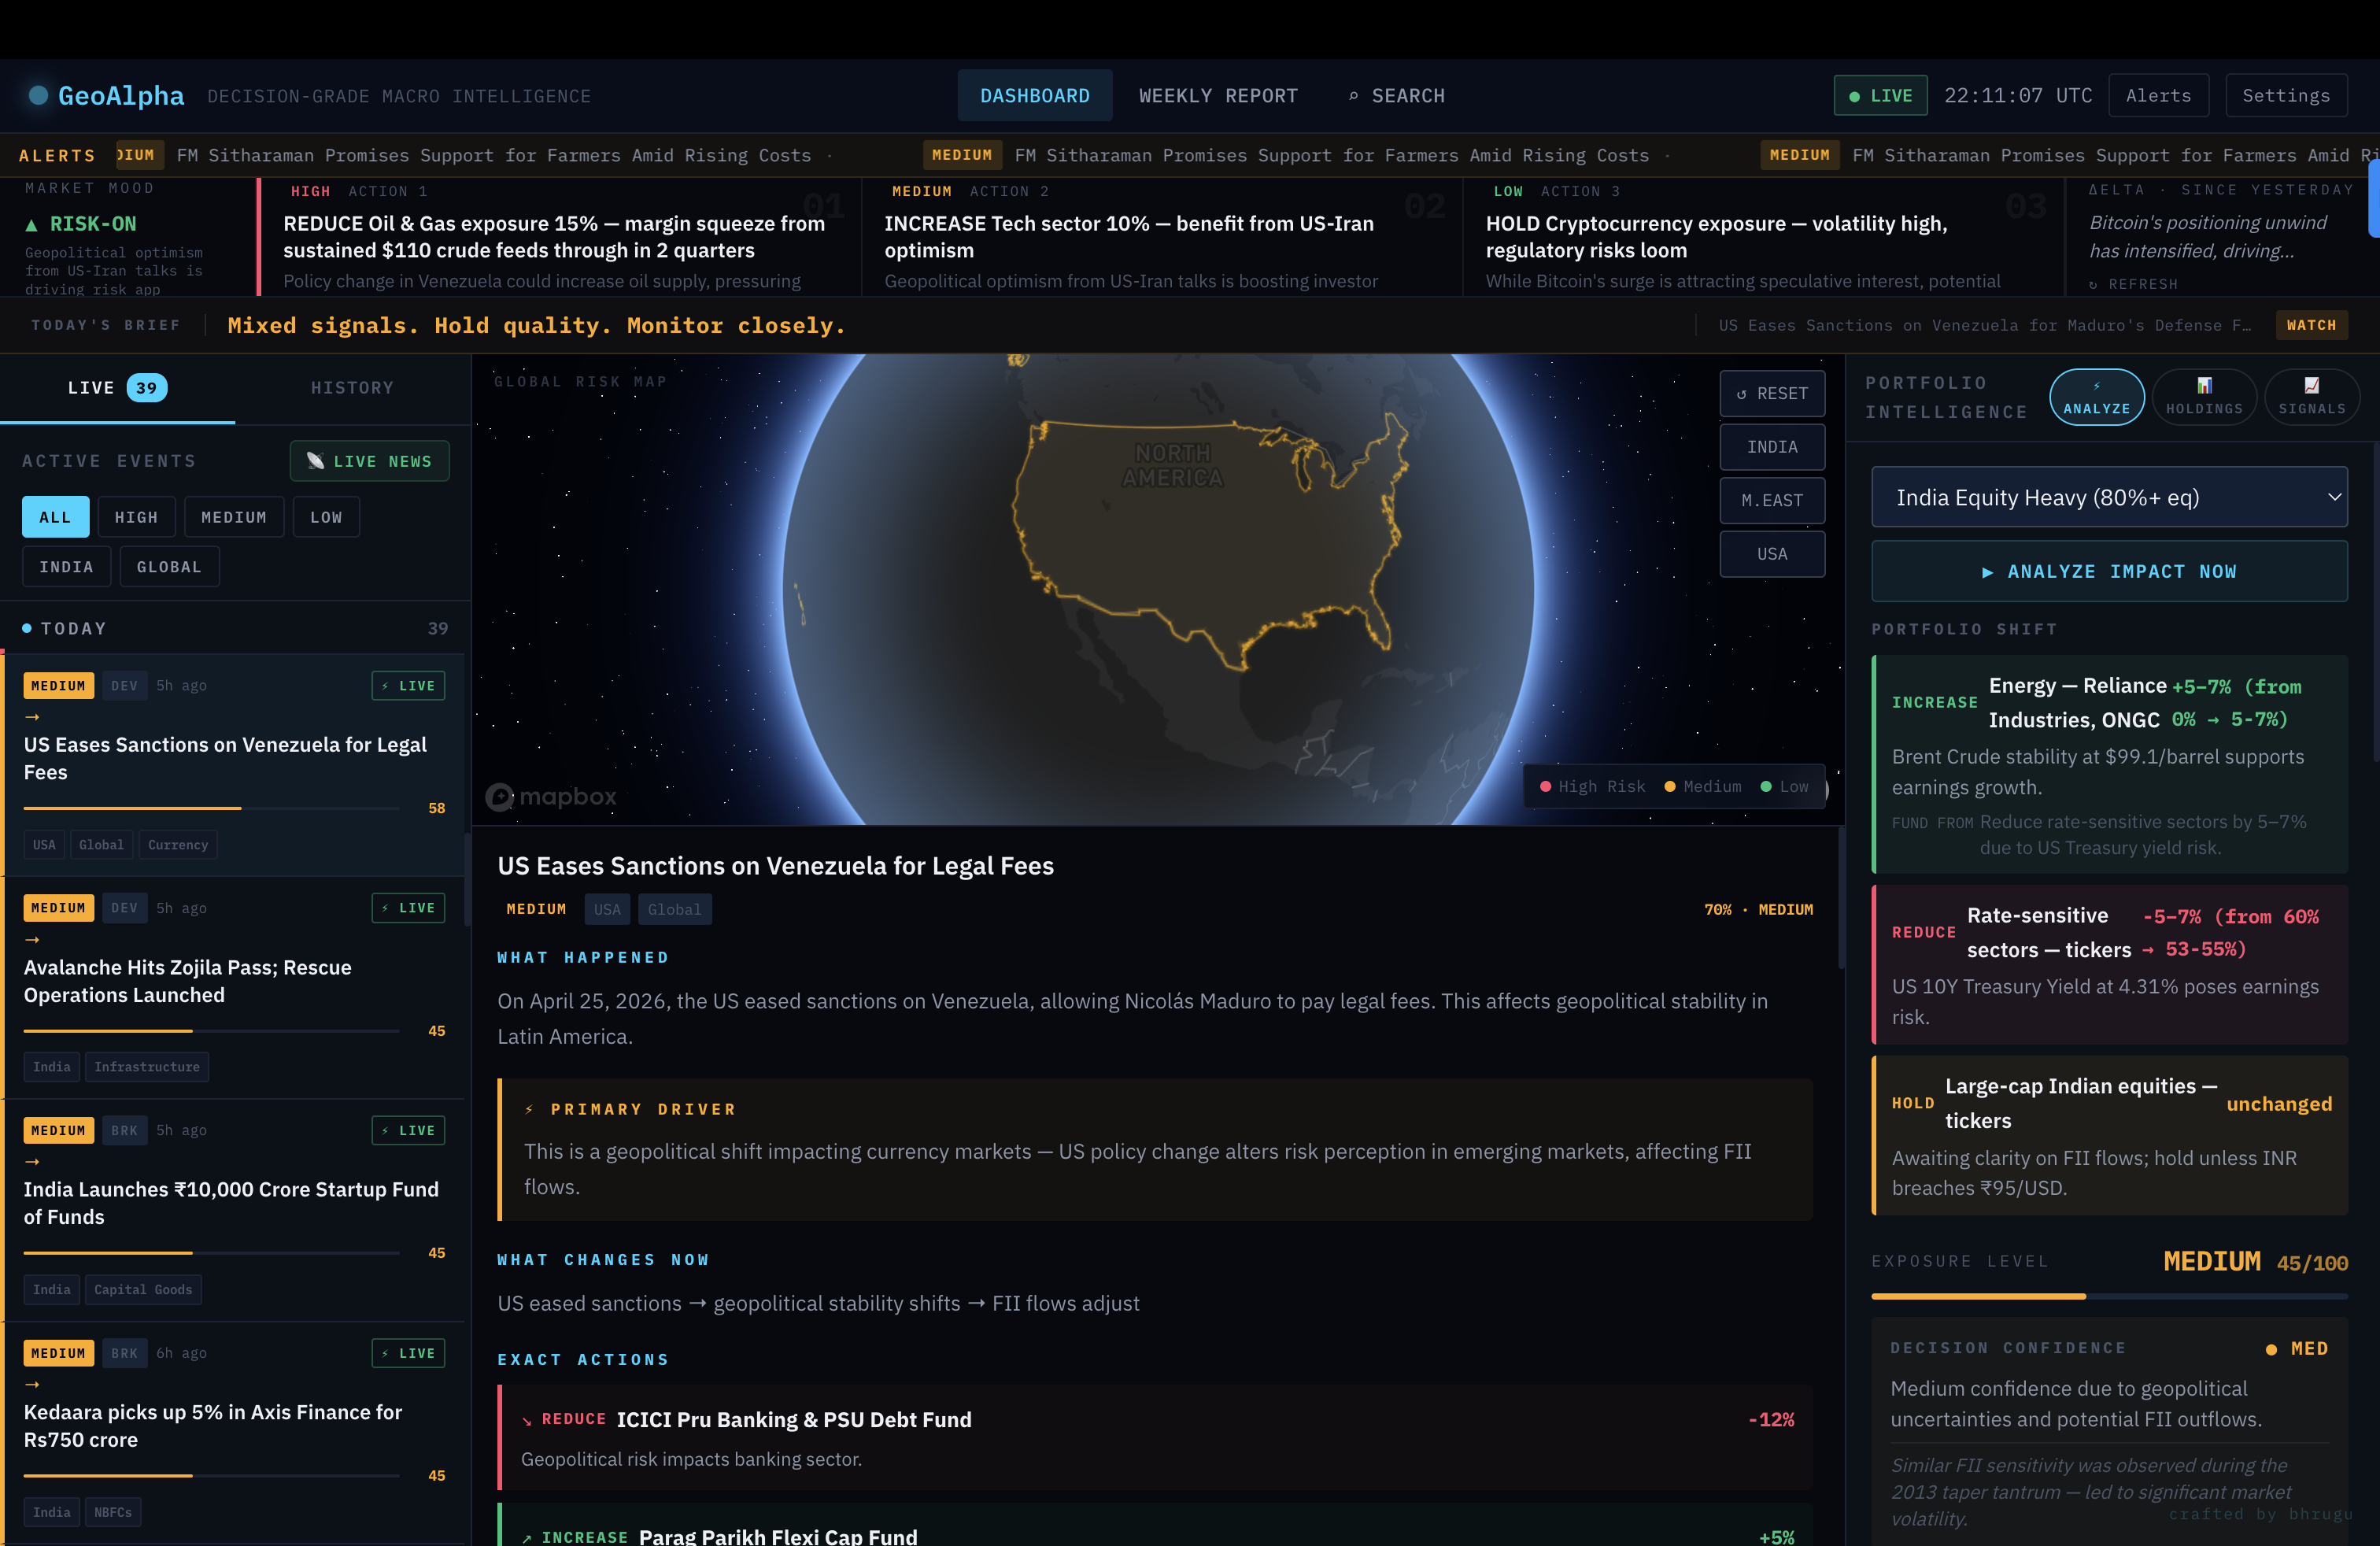The height and width of the screenshot is (1546, 2380).
Task: Click the GeoAlpha logo dot
Action: coord(38,95)
